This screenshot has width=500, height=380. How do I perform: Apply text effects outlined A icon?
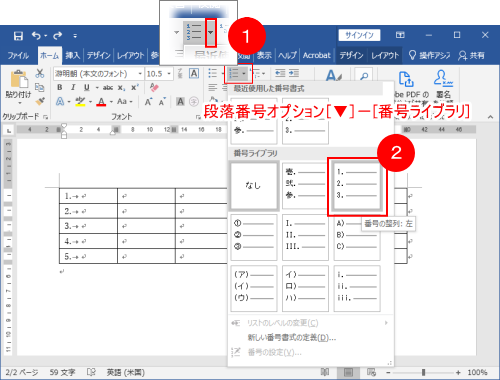60,101
